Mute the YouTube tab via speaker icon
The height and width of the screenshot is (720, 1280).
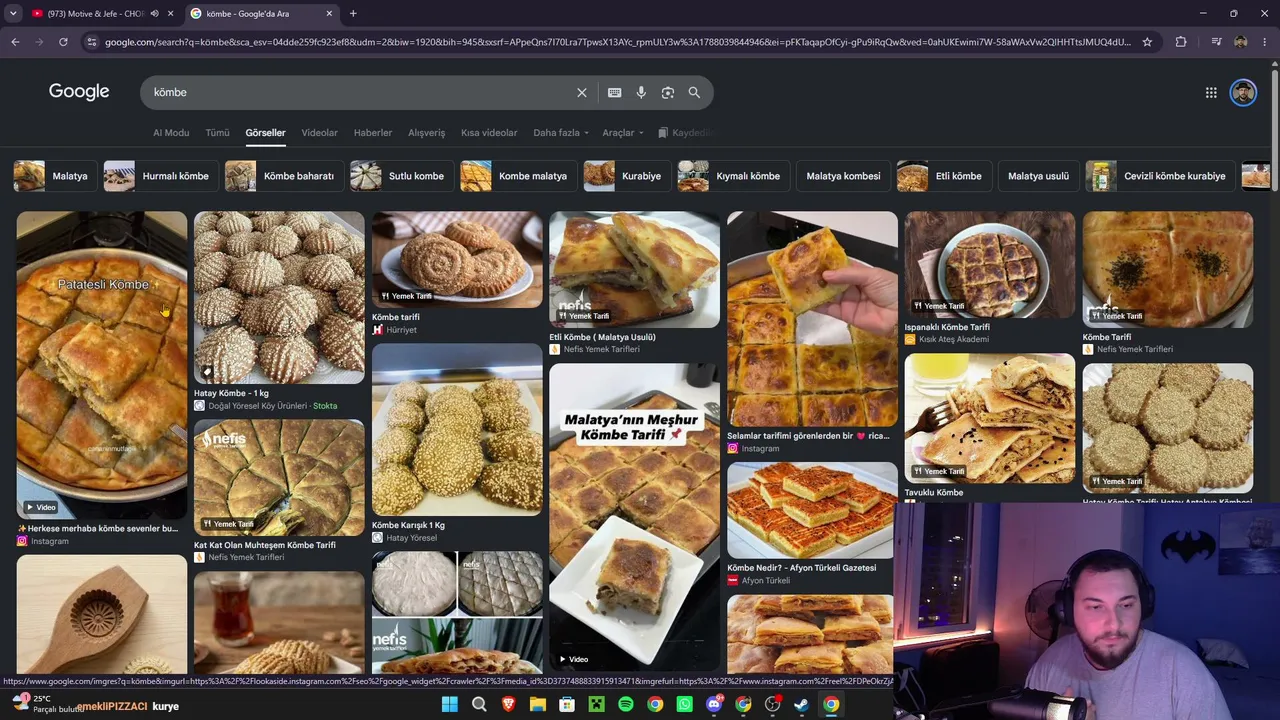point(154,14)
